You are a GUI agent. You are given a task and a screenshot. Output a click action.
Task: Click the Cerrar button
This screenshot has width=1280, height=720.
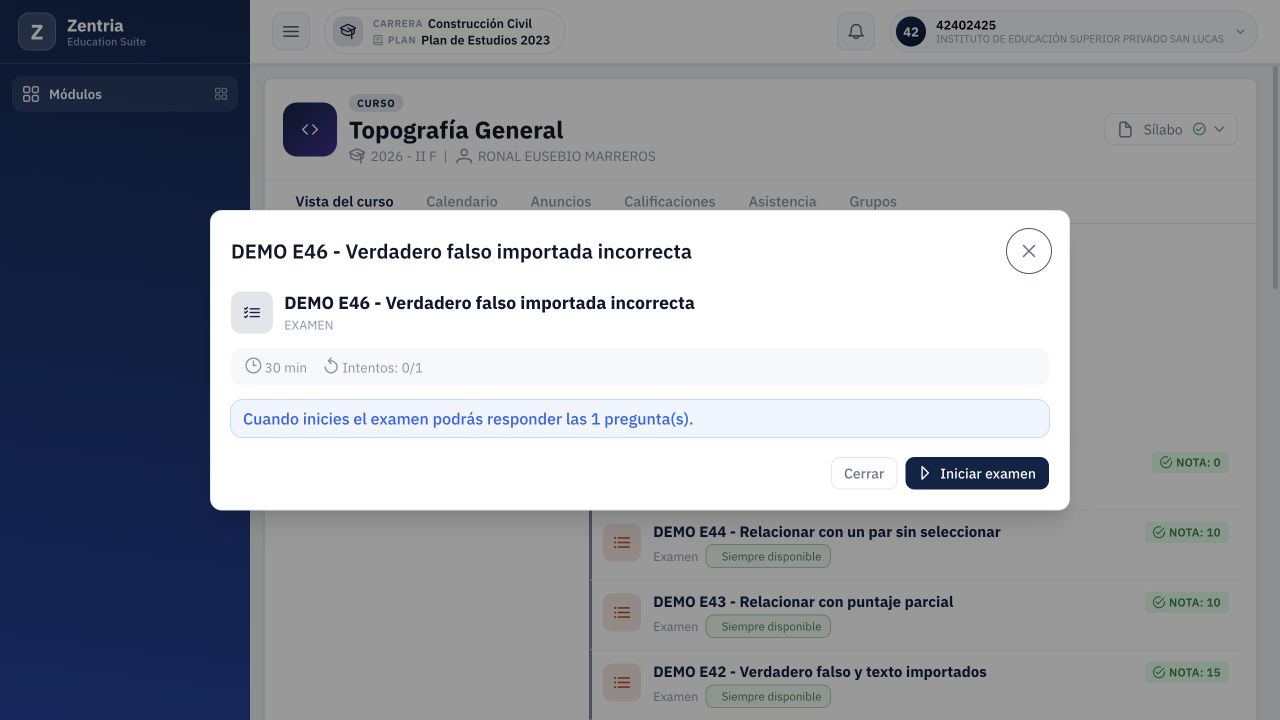pos(864,473)
